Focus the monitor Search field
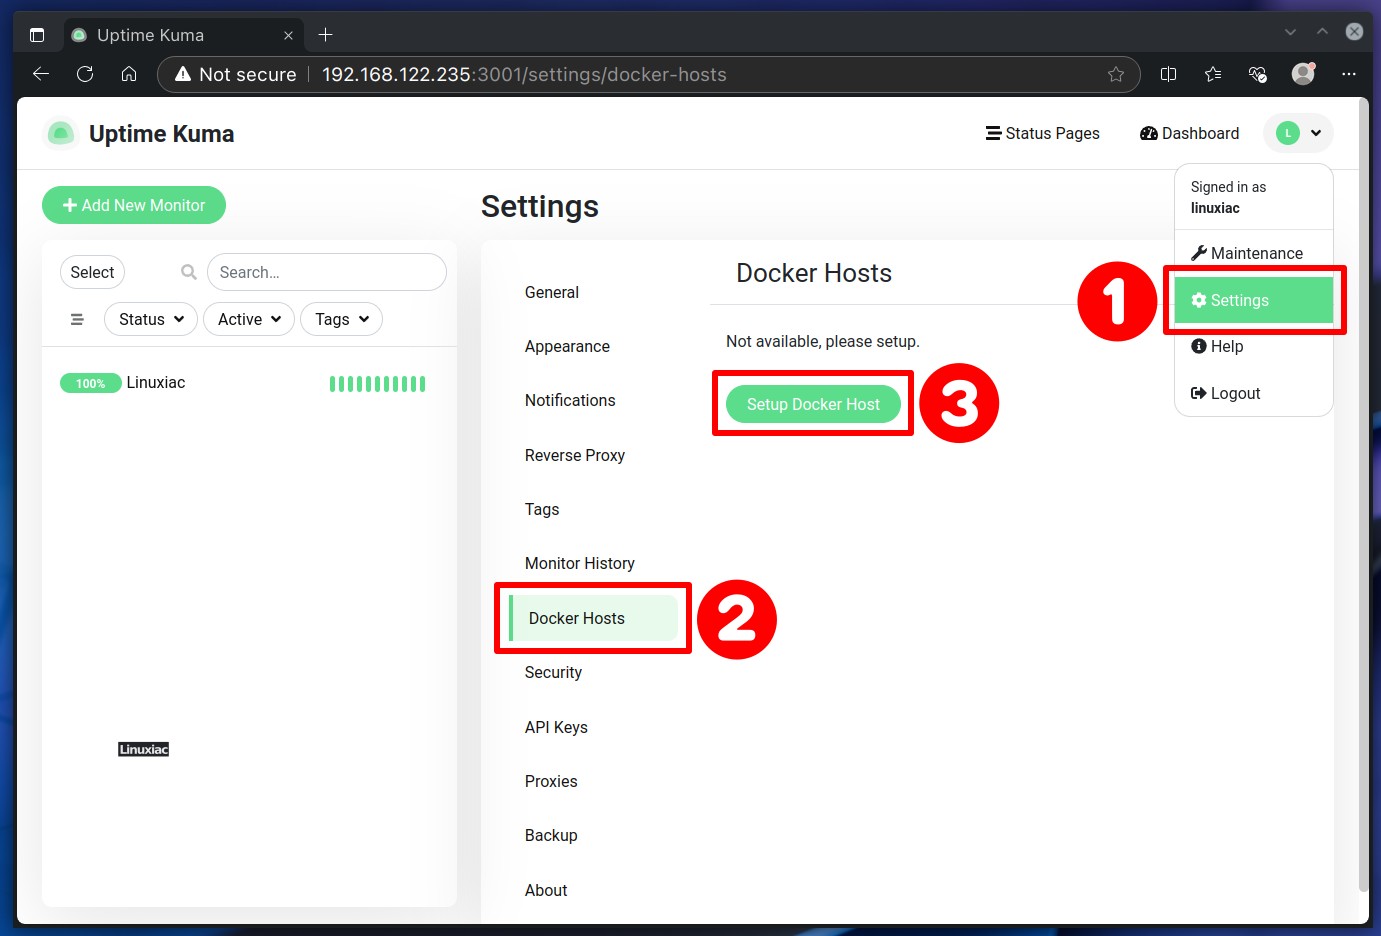 (326, 272)
